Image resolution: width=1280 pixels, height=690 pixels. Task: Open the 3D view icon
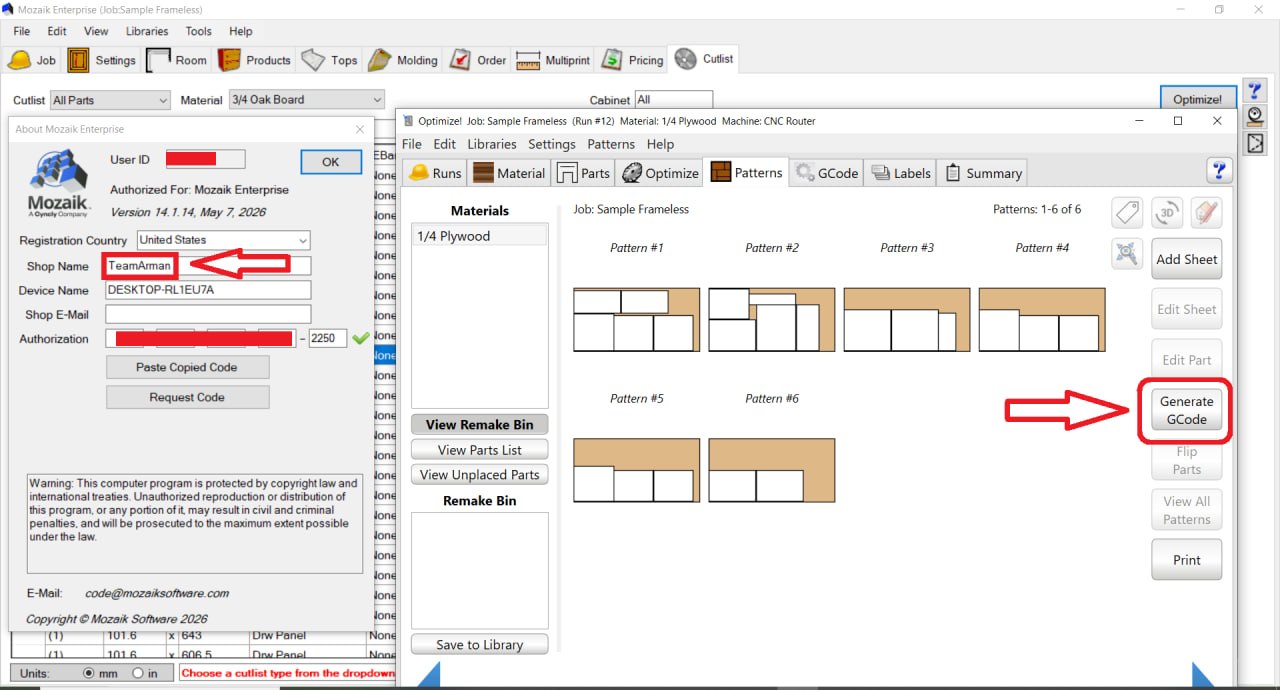click(x=1167, y=212)
